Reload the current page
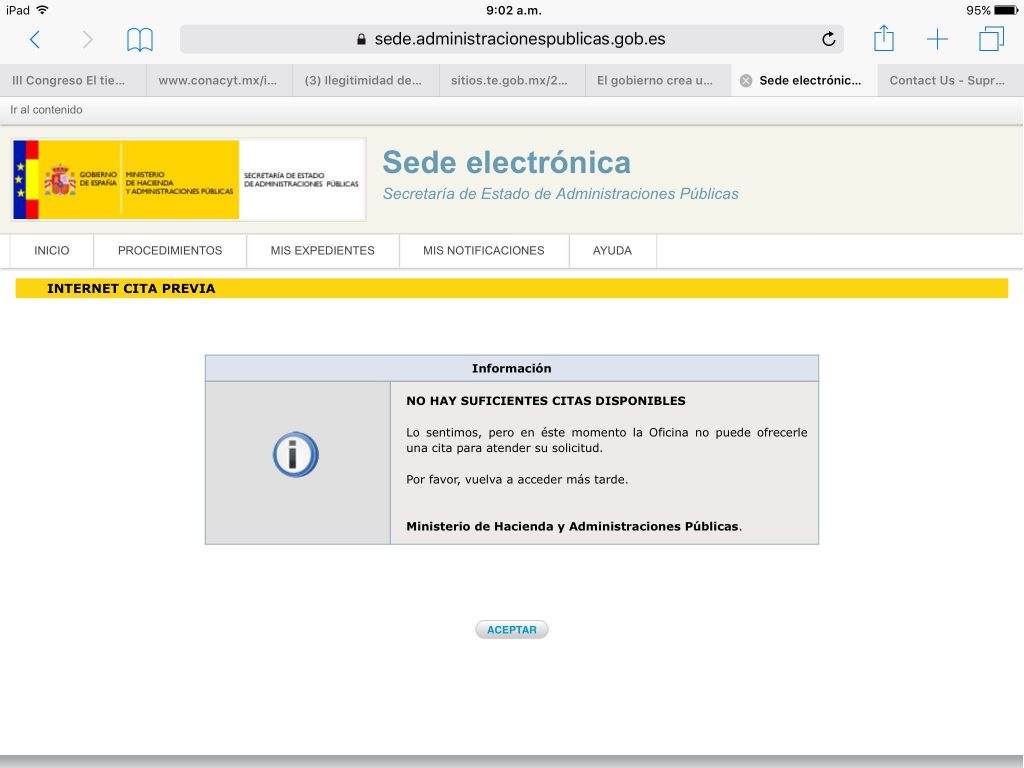1024x768 pixels. click(828, 38)
